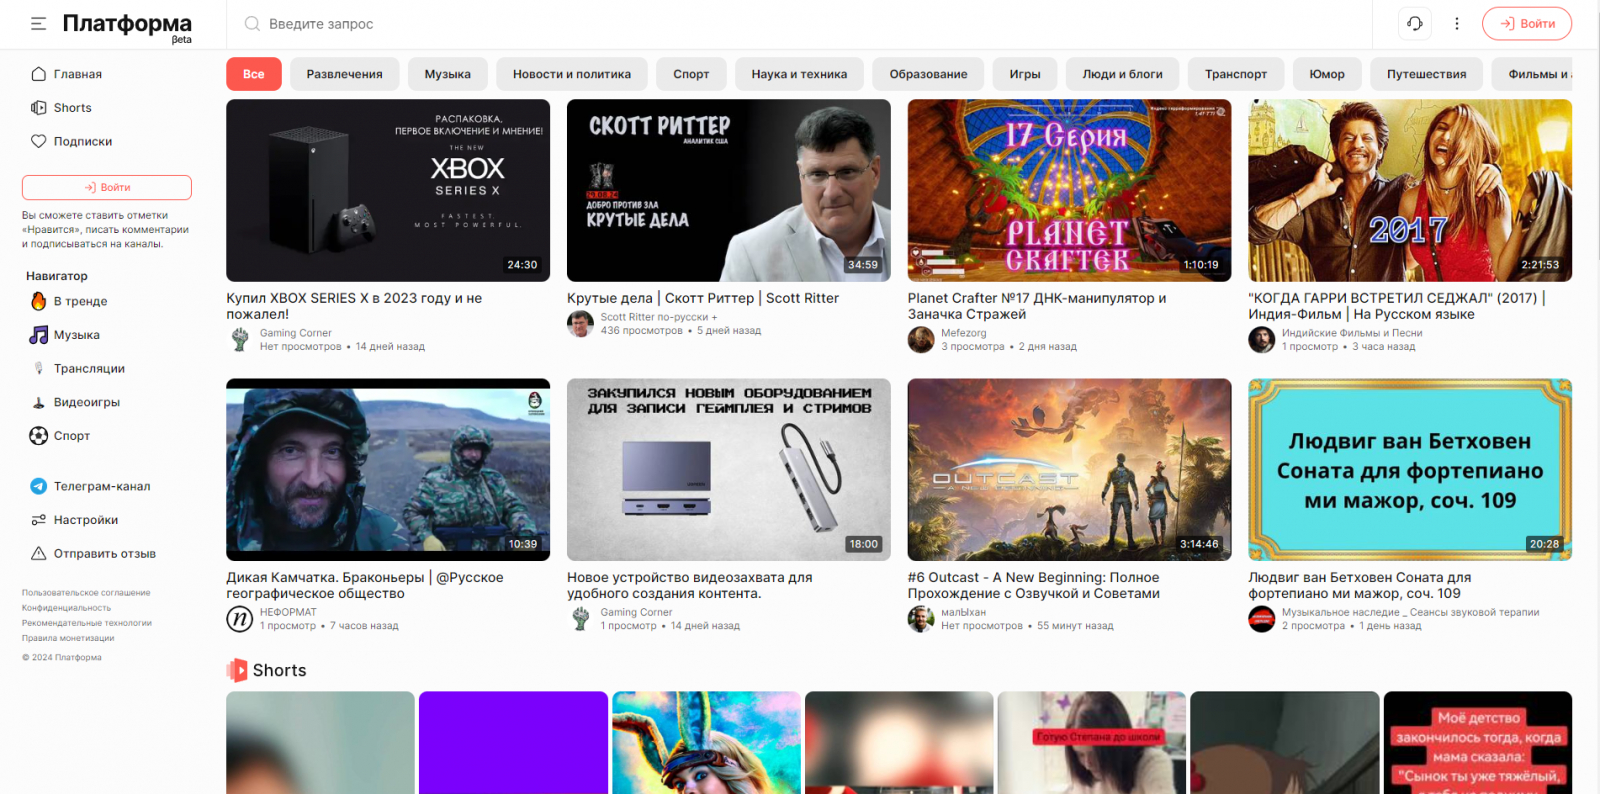Image resolution: width=1600 pixels, height=794 pixels.
Task: Open the Mefezorg channel avatar
Action: [921, 340]
